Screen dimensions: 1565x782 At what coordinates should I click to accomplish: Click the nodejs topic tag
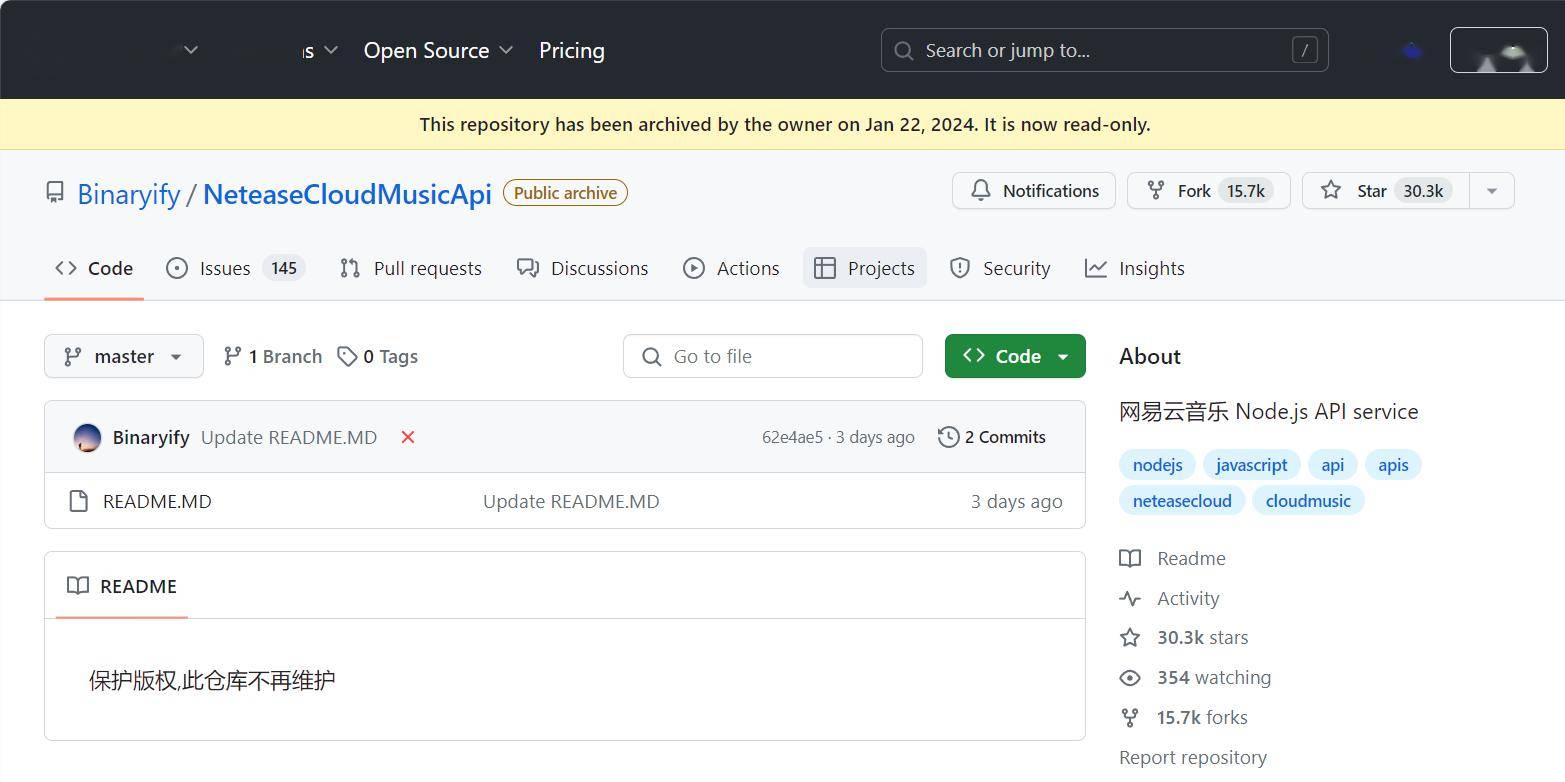coord(1157,465)
